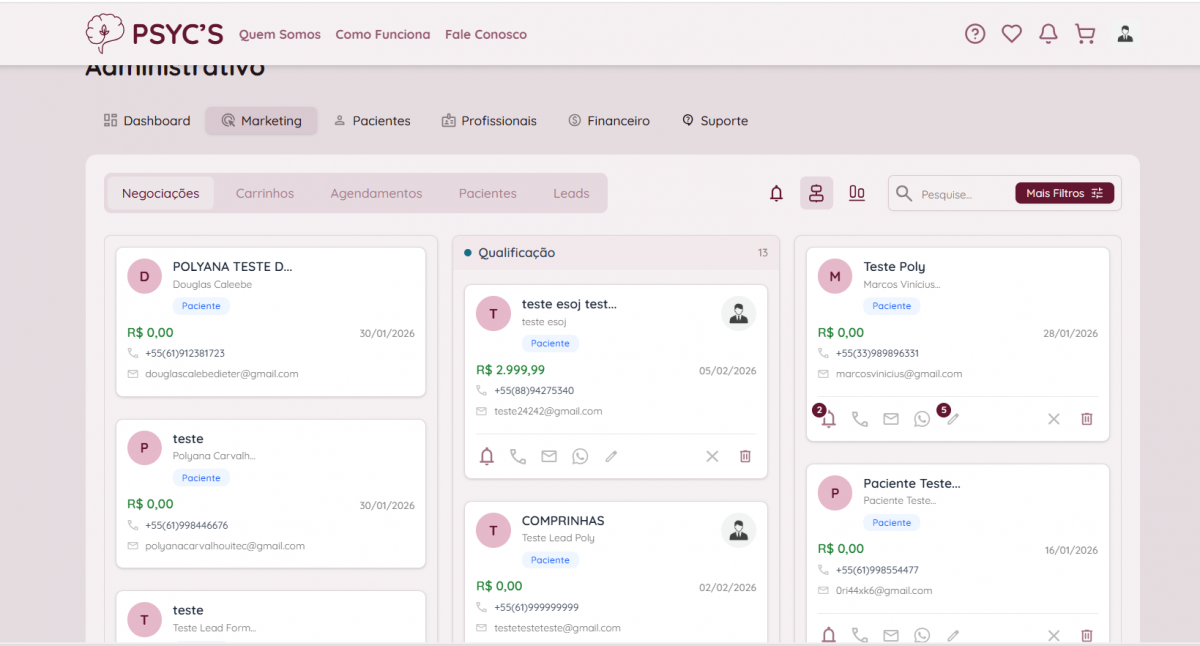Click the Pesquise search input field
This screenshot has height=646, width=1200.
tap(960, 194)
